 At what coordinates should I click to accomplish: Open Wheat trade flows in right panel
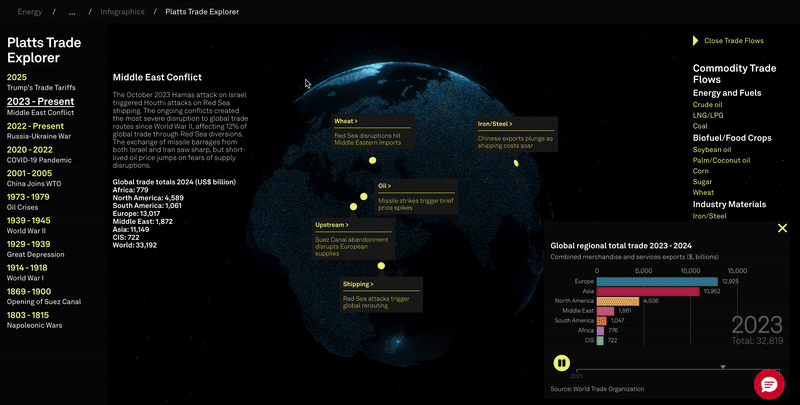point(703,192)
